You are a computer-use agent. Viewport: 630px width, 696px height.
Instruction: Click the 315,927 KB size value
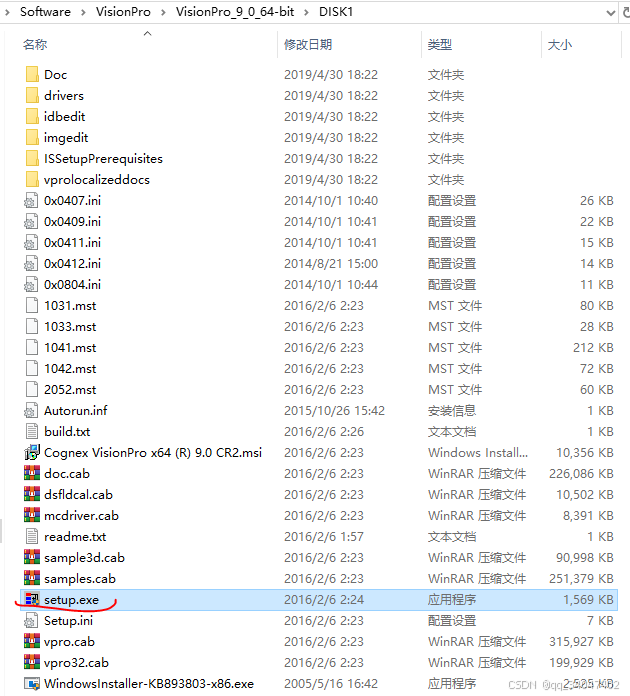point(581,641)
